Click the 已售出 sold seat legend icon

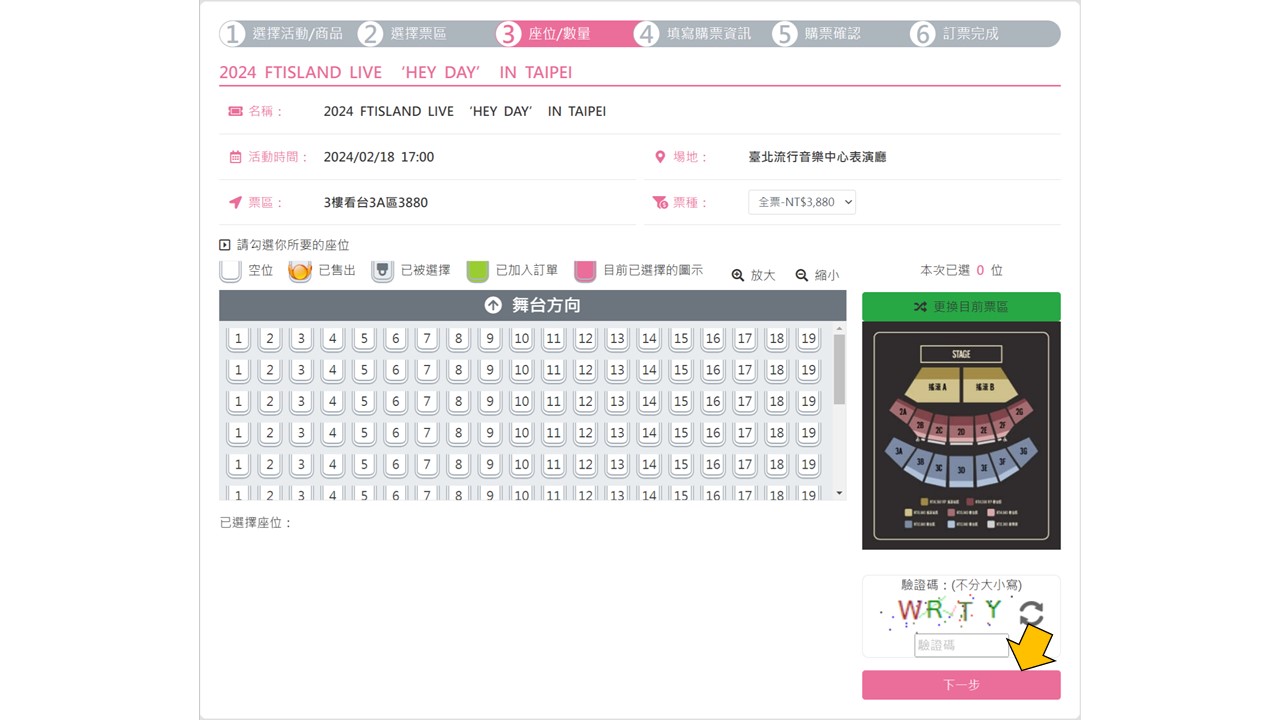pyautogui.click(x=300, y=270)
